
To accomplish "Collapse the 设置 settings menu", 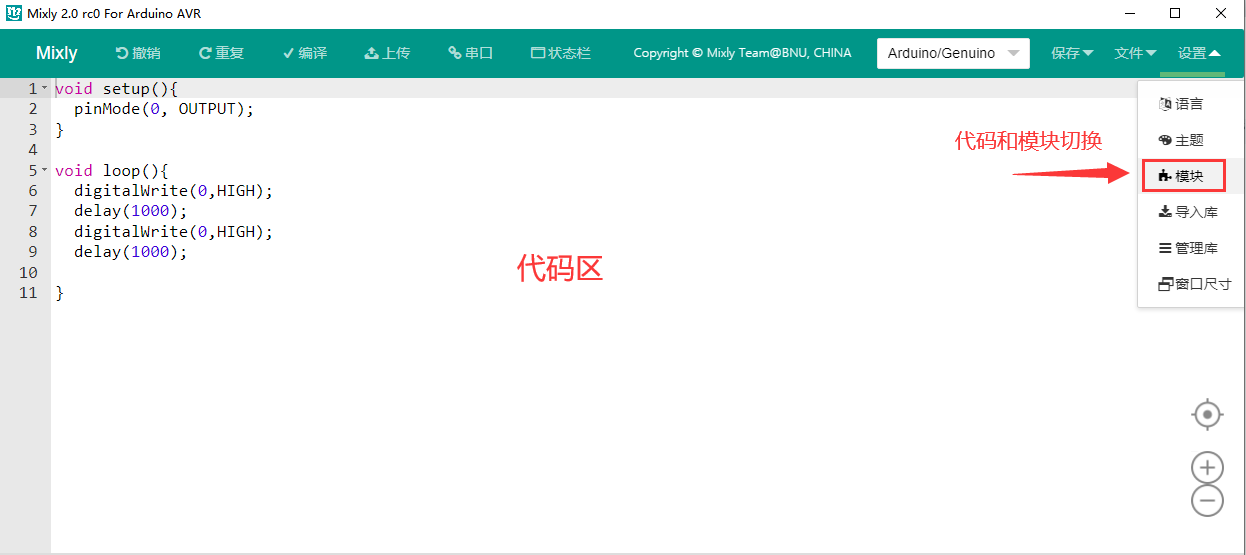I will pos(1198,53).
